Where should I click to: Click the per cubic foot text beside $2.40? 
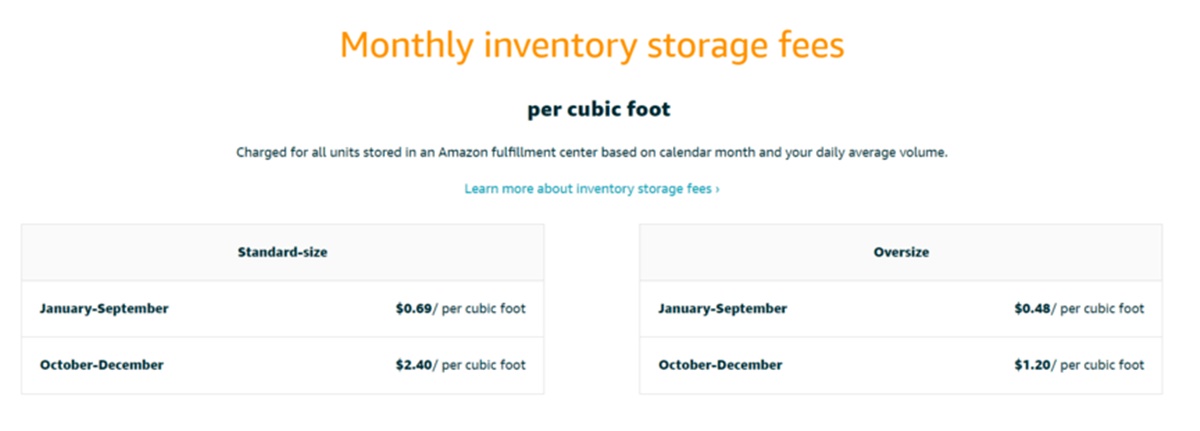(483, 365)
